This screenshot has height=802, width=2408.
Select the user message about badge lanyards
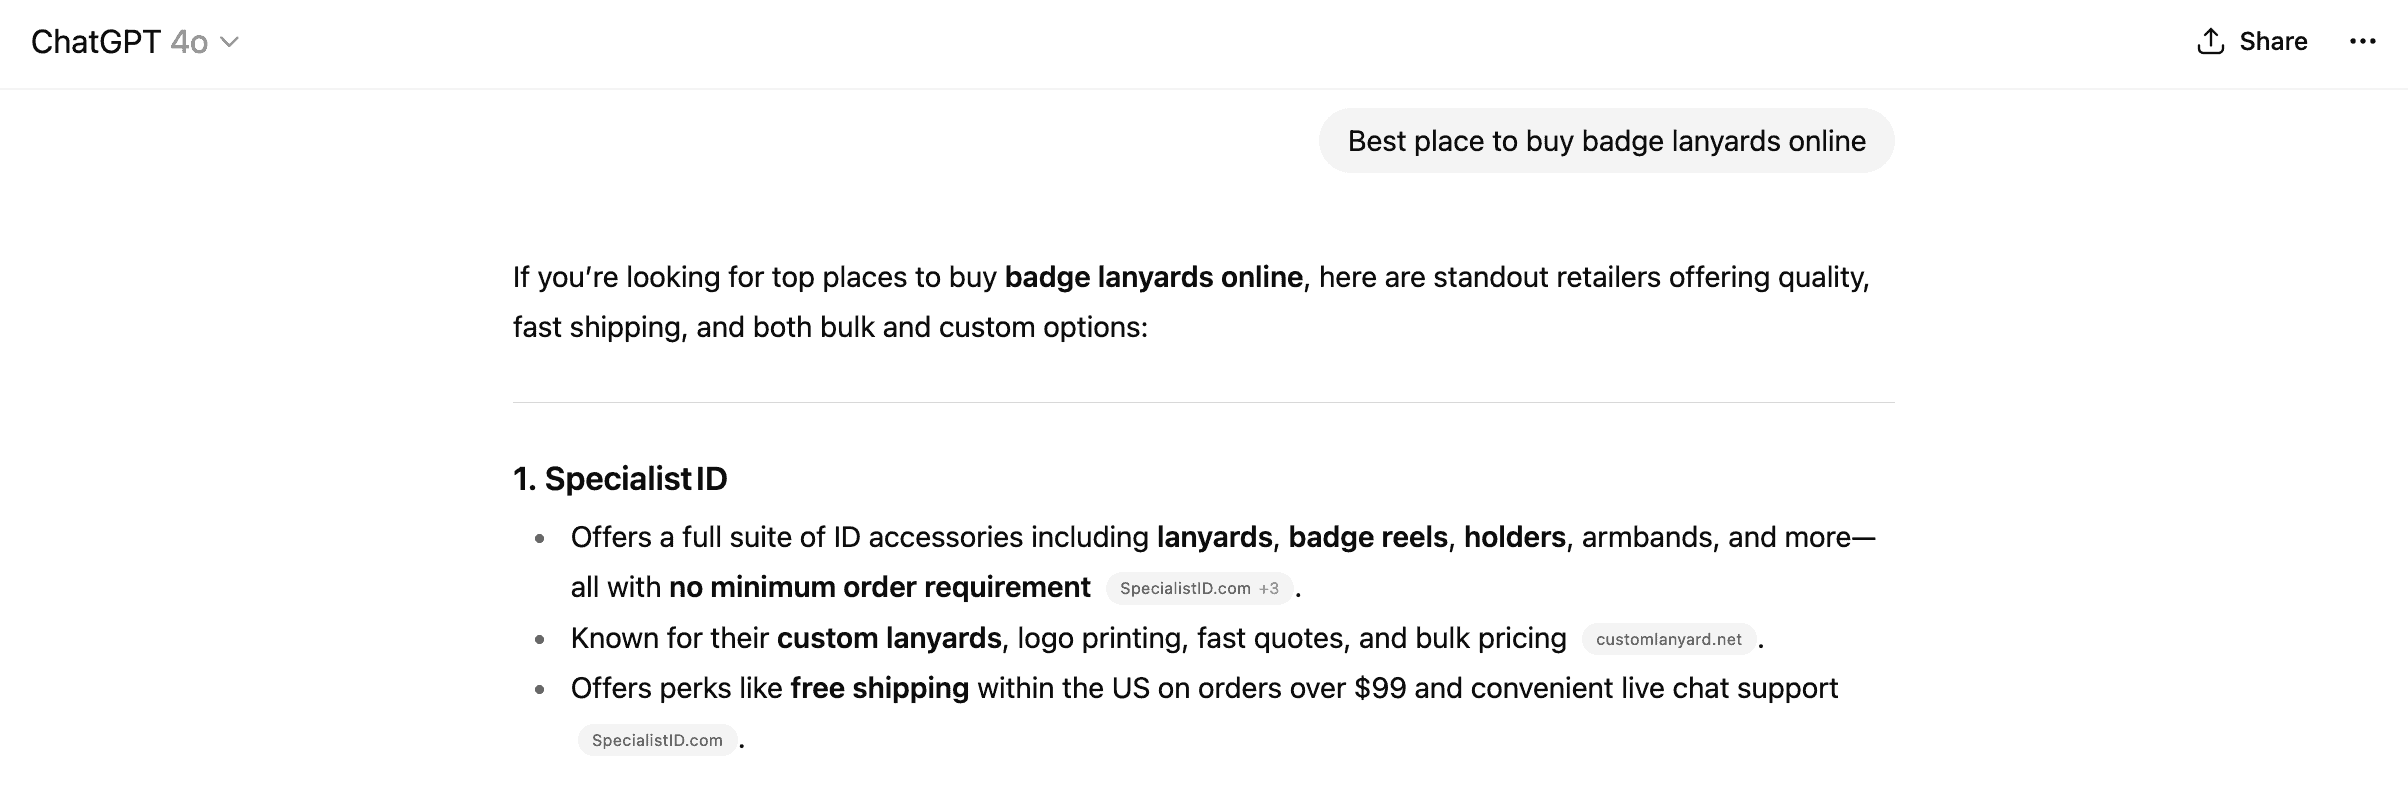[x=1606, y=141]
